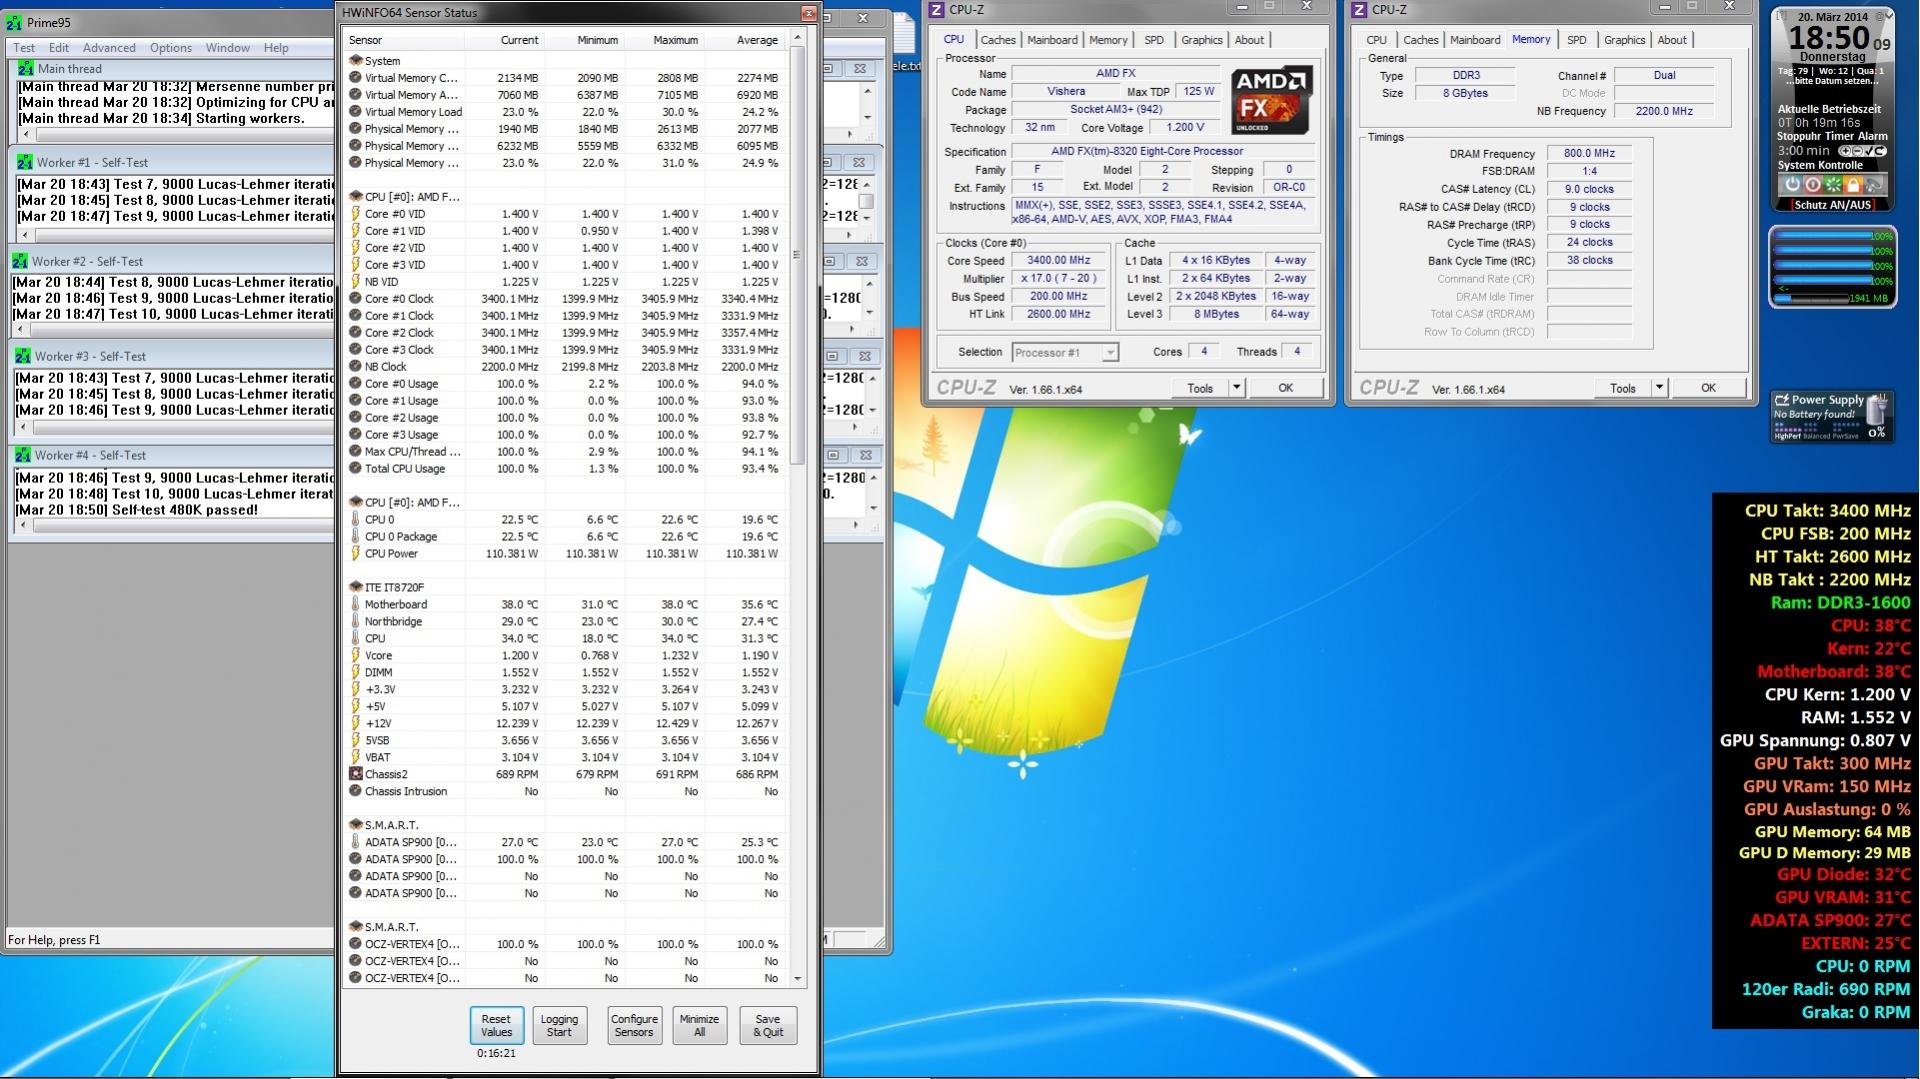The width and height of the screenshot is (1920, 1079).
Task: Click Save & Quit button
Action: (x=768, y=1026)
